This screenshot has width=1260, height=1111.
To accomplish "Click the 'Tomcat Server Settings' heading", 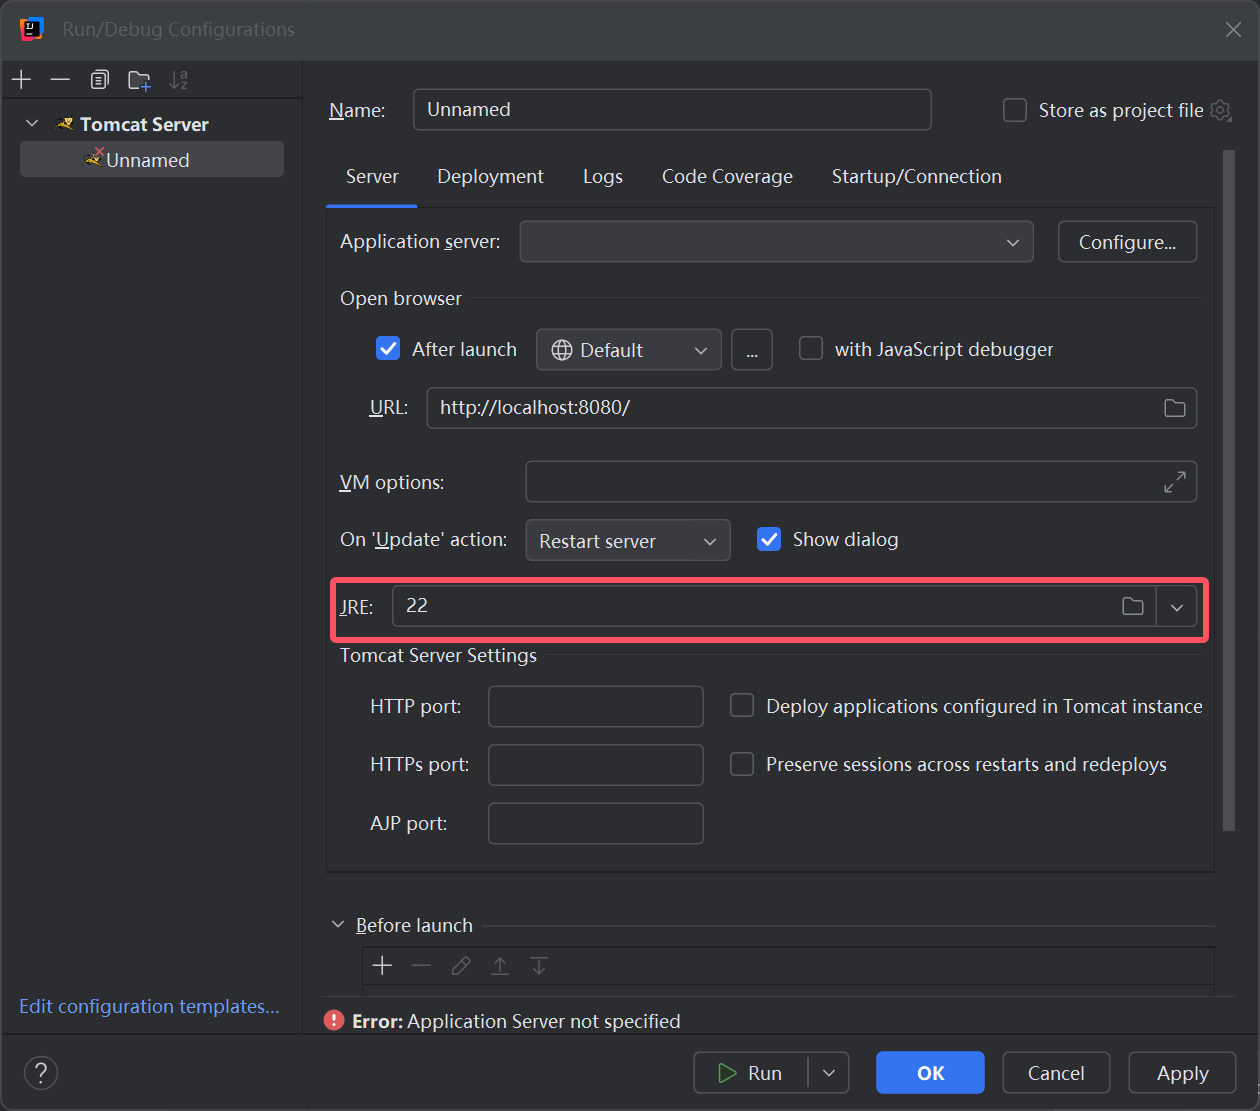I will 438,656.
